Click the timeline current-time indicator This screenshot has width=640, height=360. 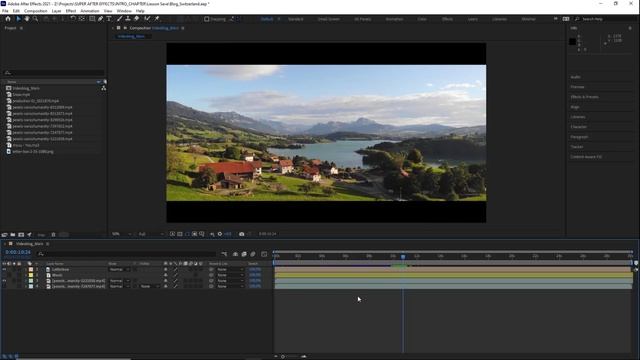coord(403,256)
